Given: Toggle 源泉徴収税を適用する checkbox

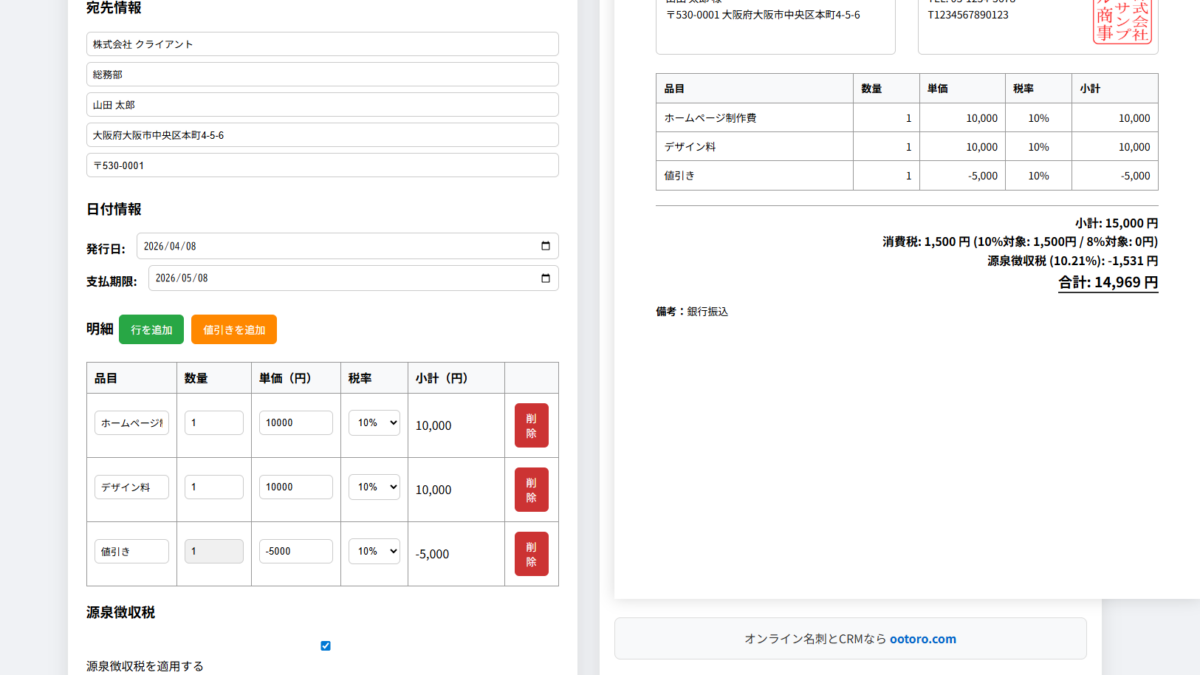Looking at the screenshot, I should pyautogui.click(x=325, y=646).
